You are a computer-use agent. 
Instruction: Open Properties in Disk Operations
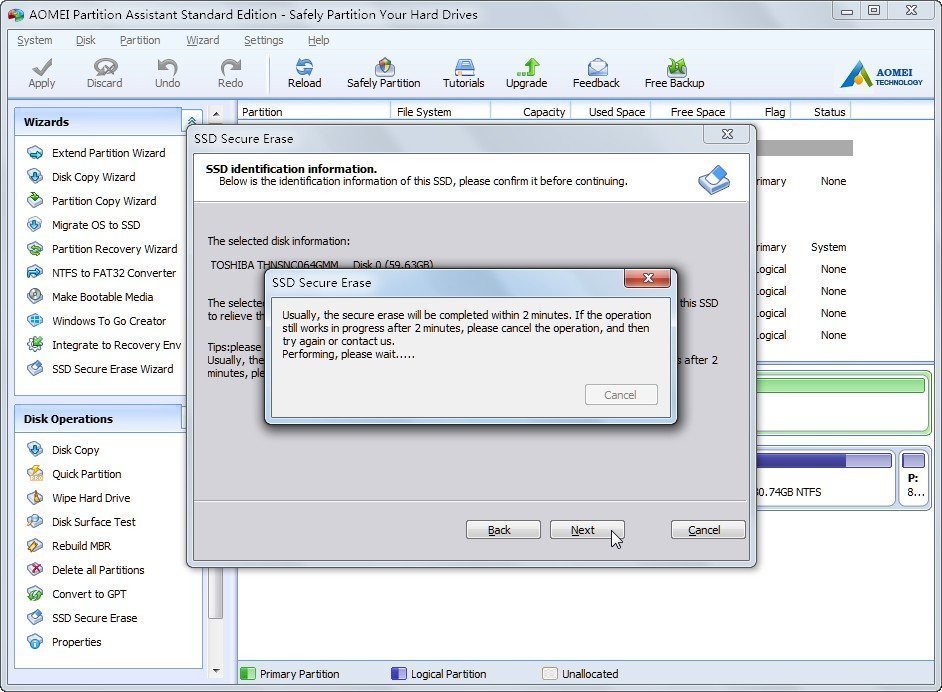tap(76, 642)
